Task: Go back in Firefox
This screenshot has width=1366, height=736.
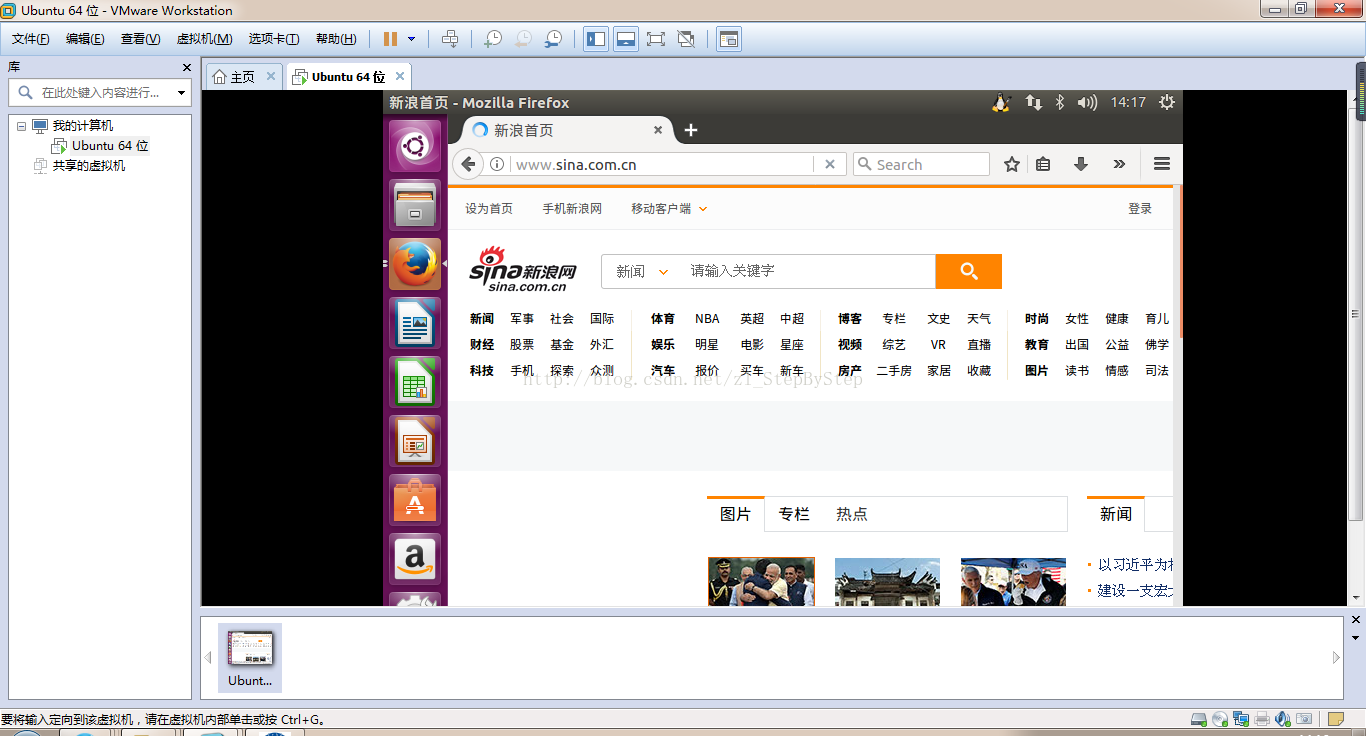Action: pyautogui.click(x=468, y=164)
